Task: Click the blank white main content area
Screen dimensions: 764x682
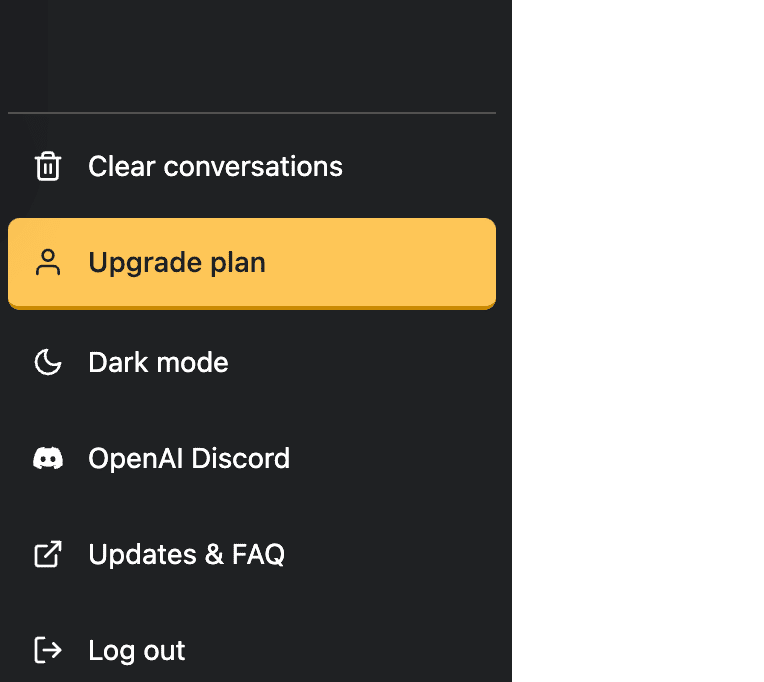Action: pyautogui.click(x=638, y=340)
